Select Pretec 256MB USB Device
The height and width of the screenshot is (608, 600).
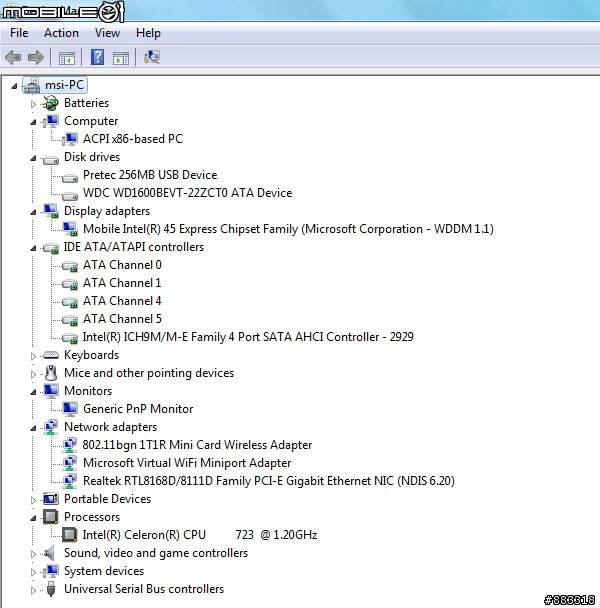coord(150,175)
